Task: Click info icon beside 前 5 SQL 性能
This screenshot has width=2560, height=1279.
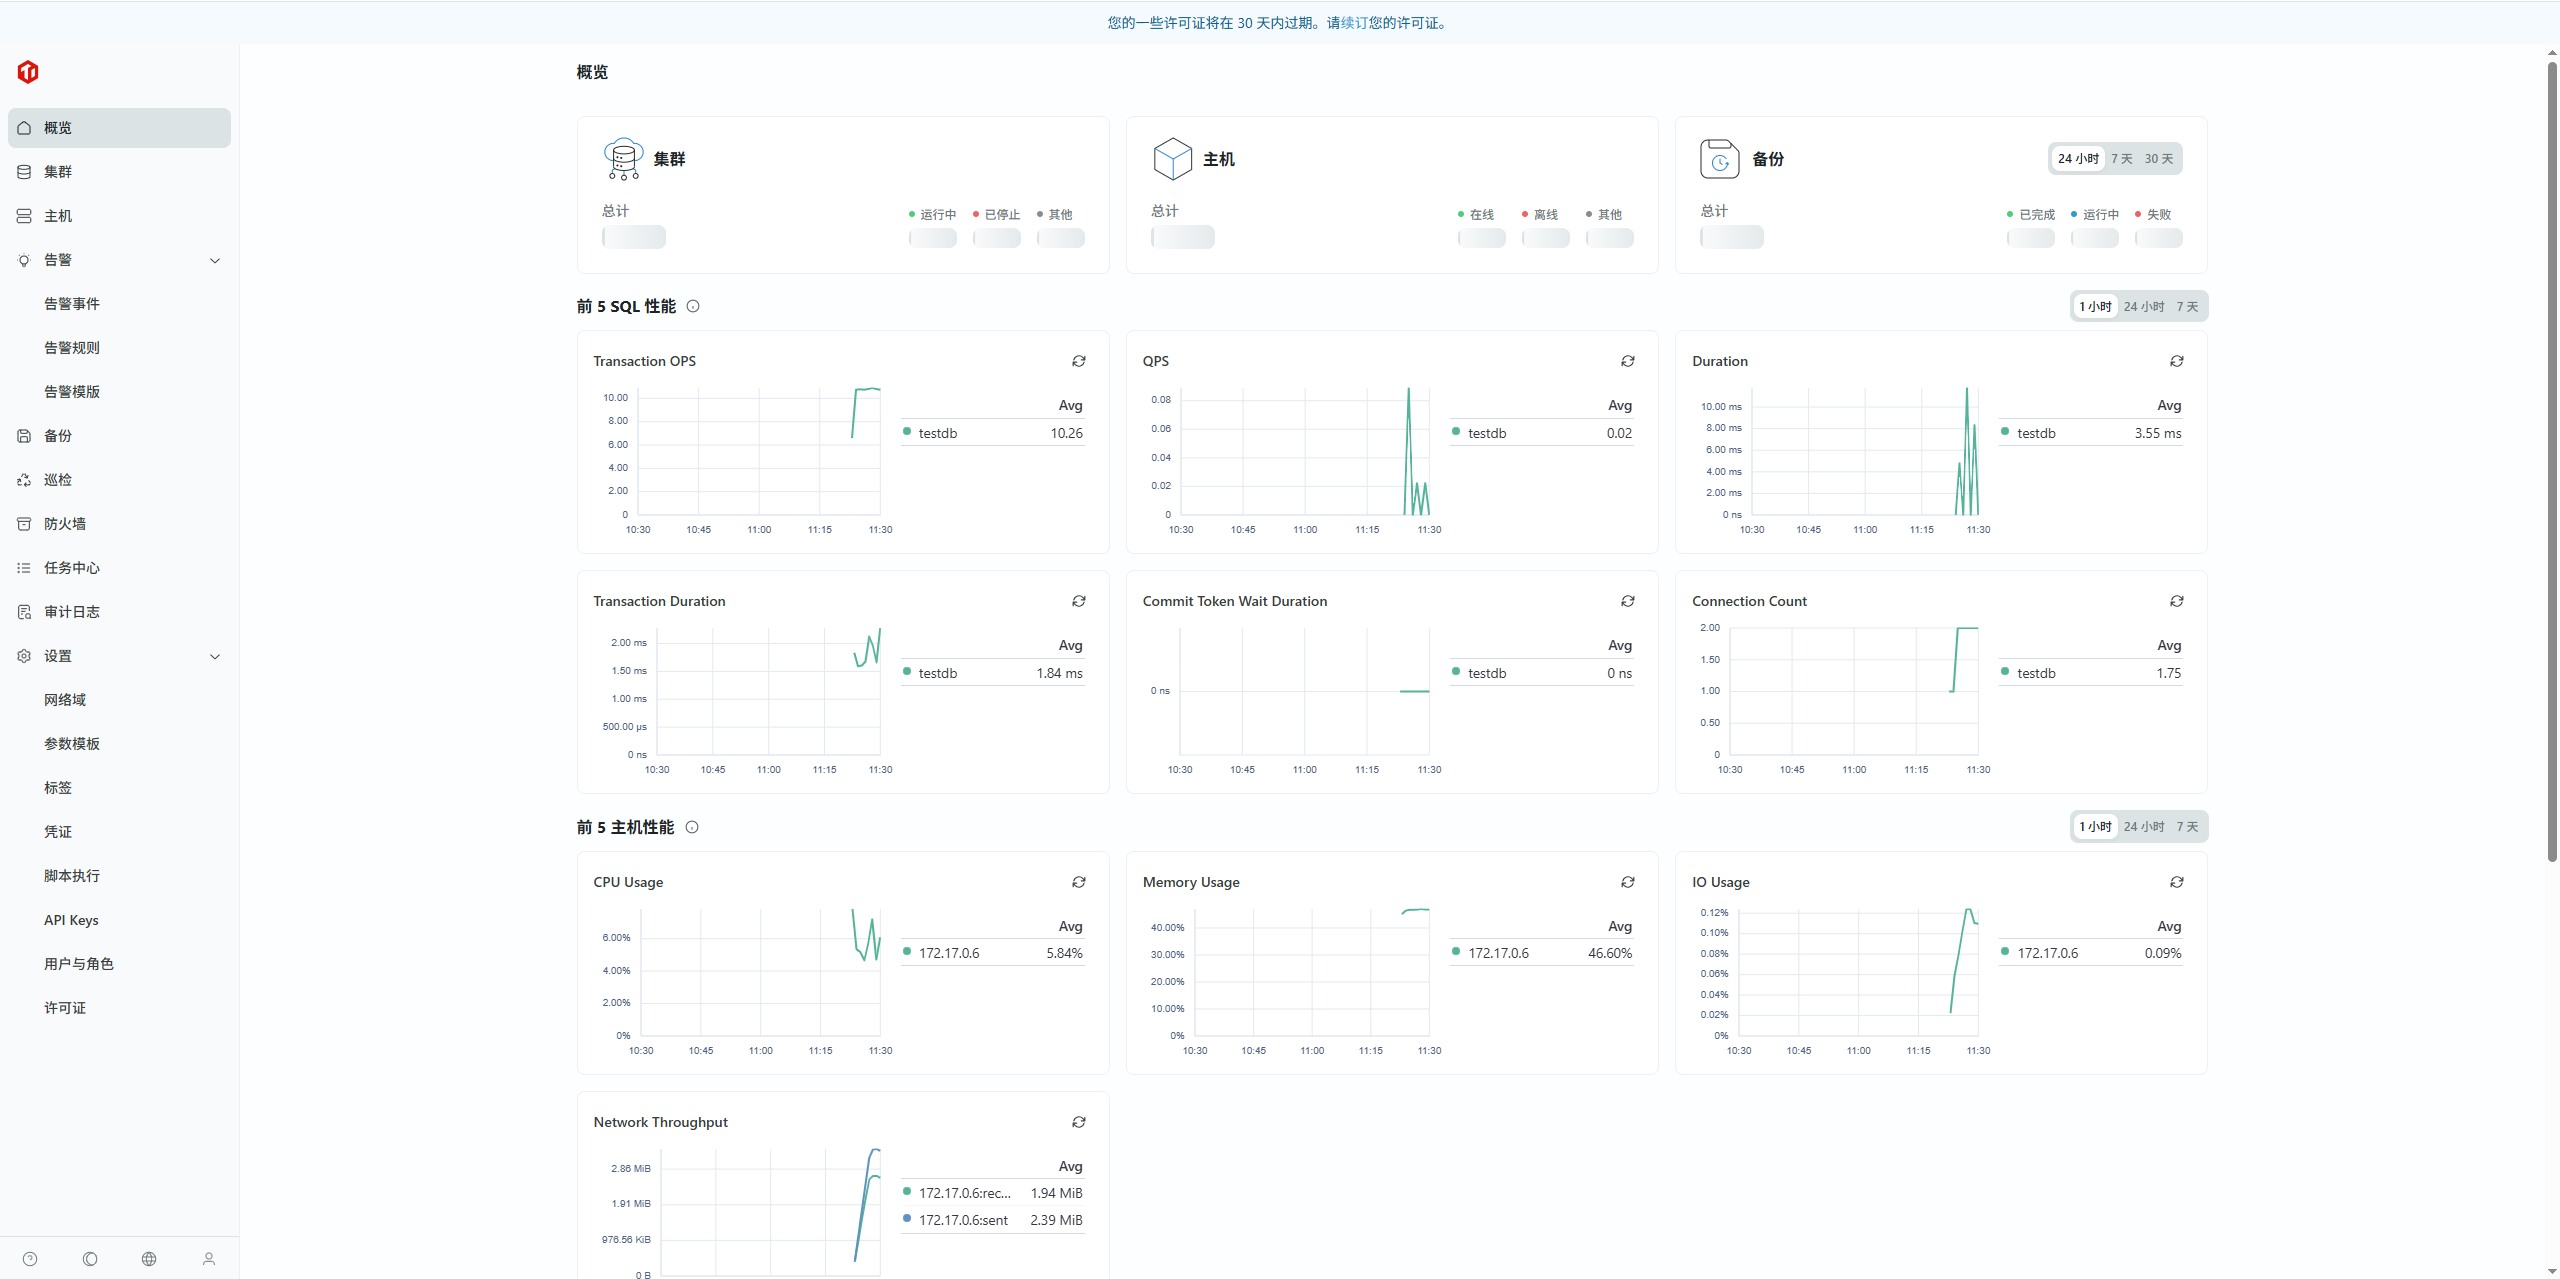Action: point(693,307)
